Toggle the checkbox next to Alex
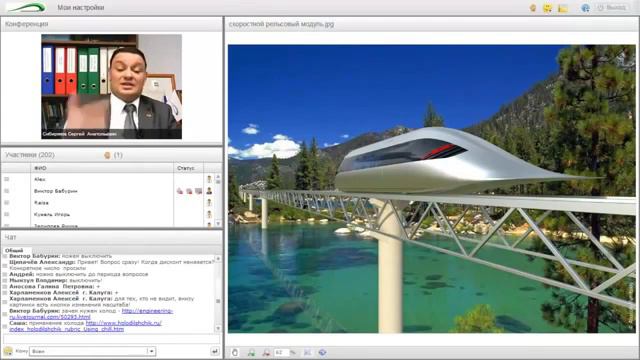The image size is (640, 360). click(x=7, y=179)
